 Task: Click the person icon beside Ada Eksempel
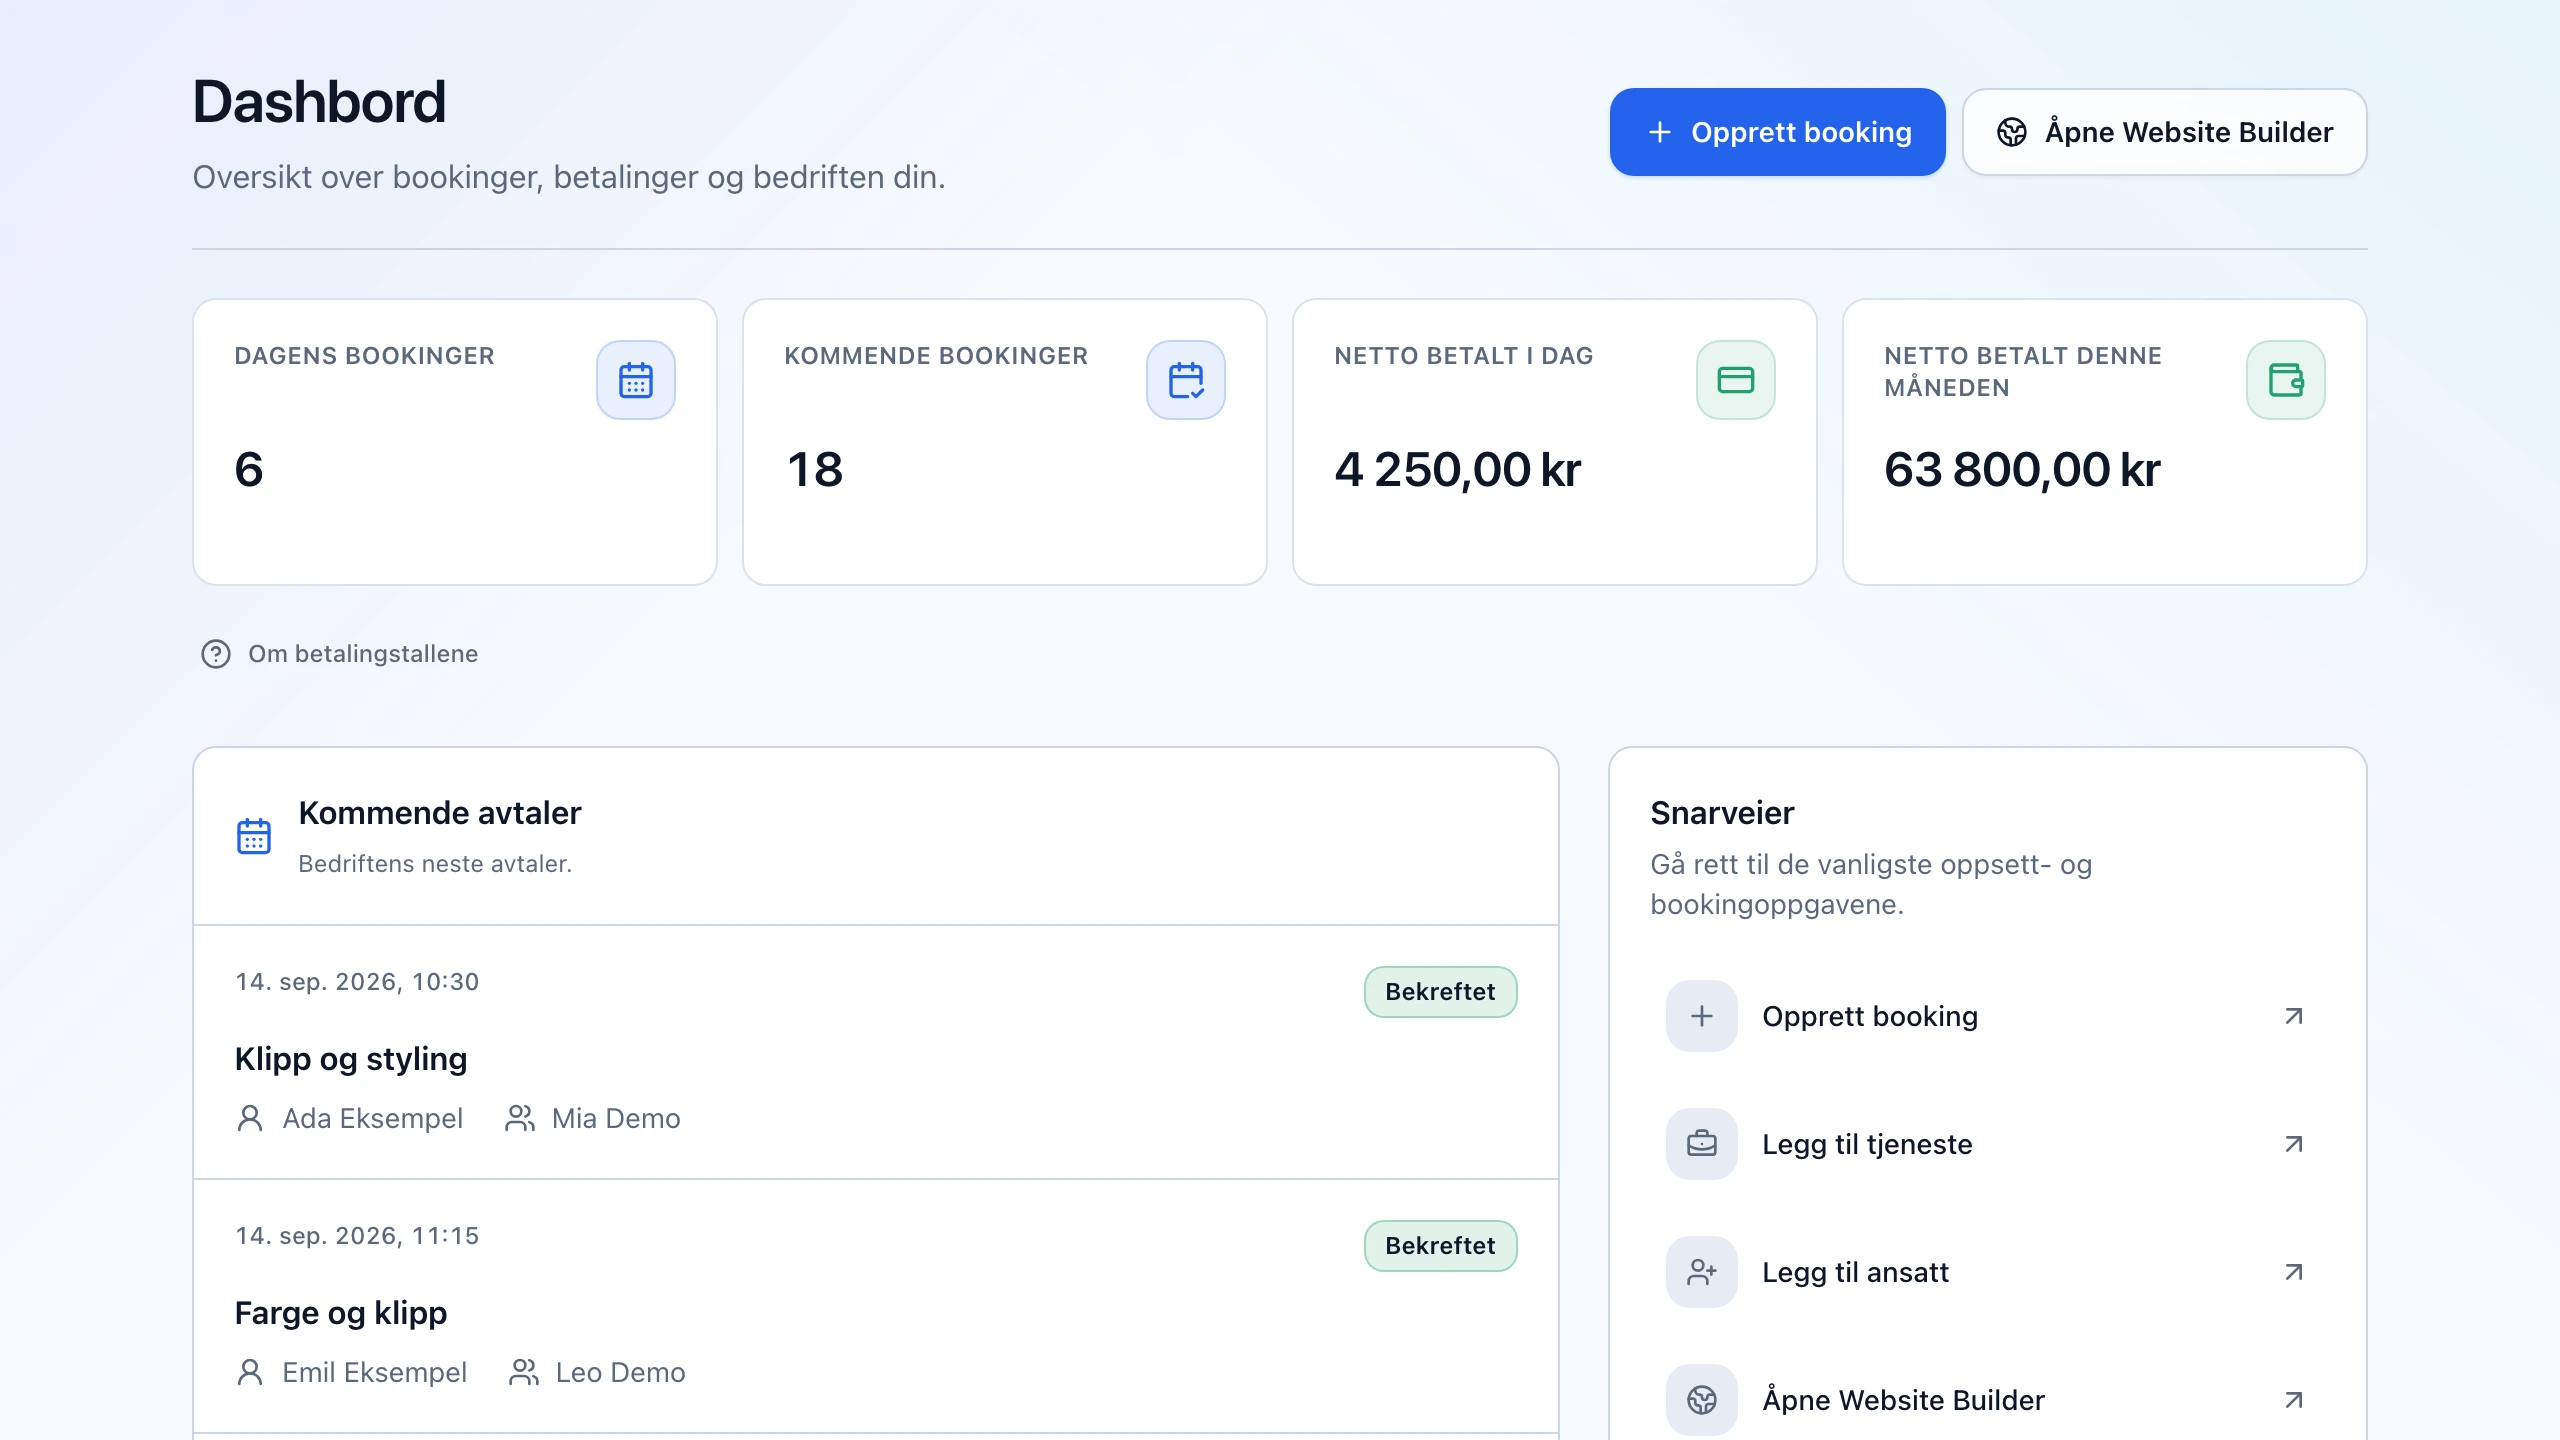250,1118
